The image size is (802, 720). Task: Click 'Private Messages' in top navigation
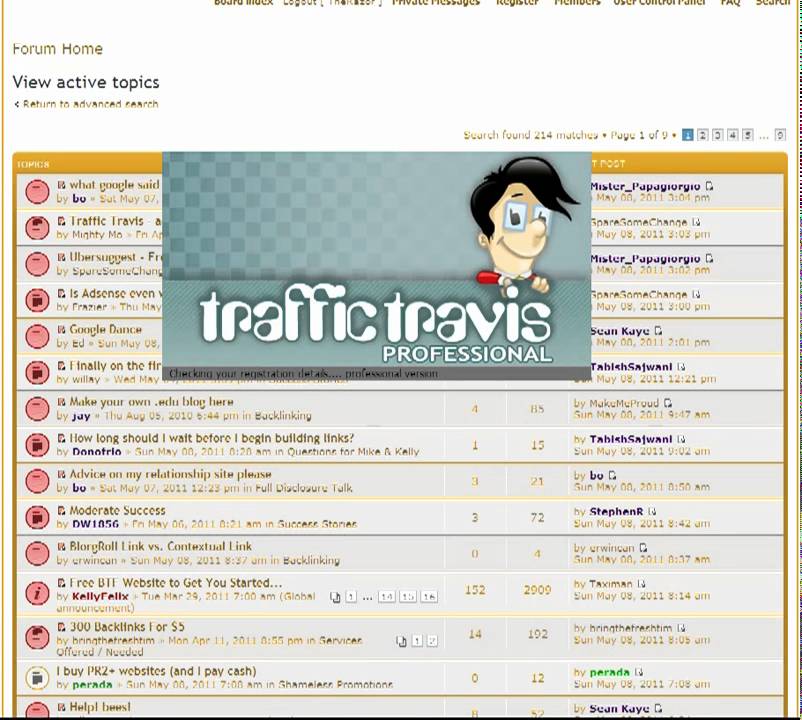point(436,3)
